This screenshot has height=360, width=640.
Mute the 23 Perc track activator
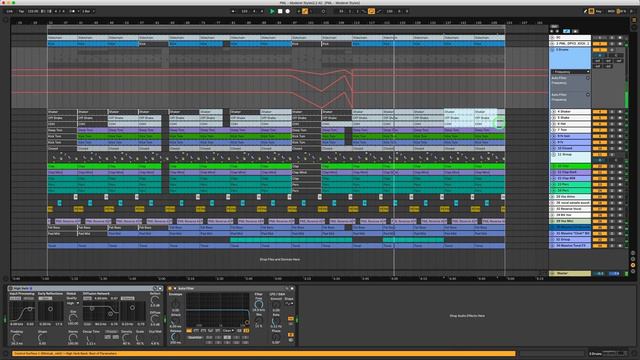click(600, 184)
